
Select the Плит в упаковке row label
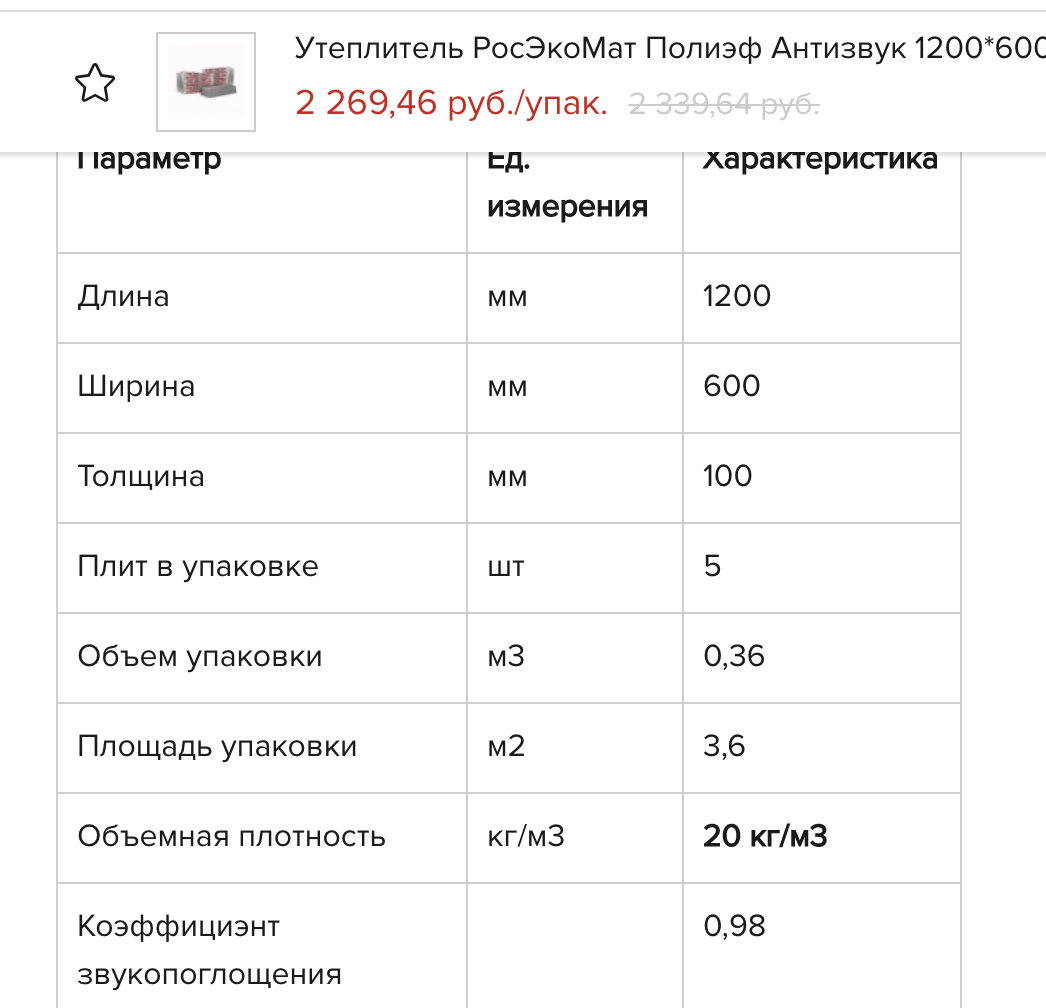(x=198, y=567)
